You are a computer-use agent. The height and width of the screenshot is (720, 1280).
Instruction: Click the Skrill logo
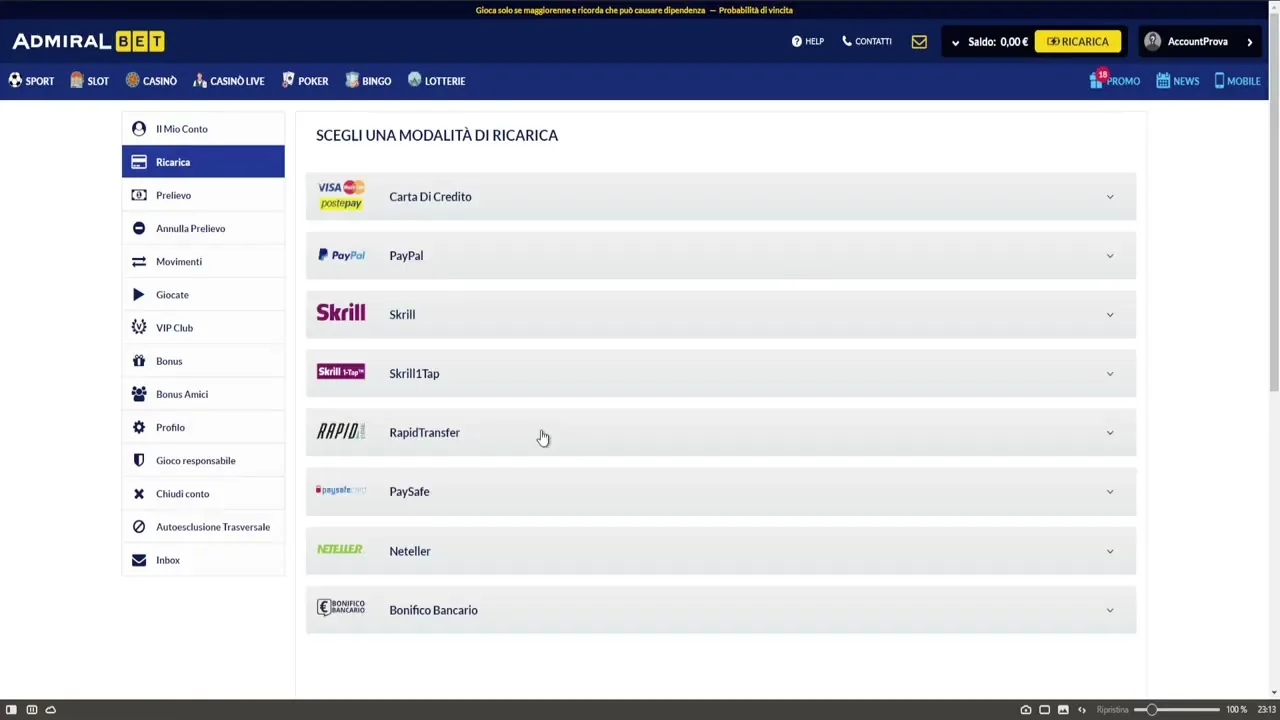(341, 313)
